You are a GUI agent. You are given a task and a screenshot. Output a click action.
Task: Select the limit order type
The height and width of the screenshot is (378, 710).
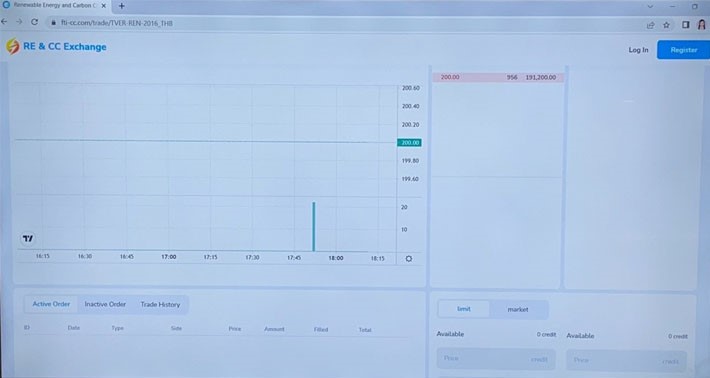464,309
